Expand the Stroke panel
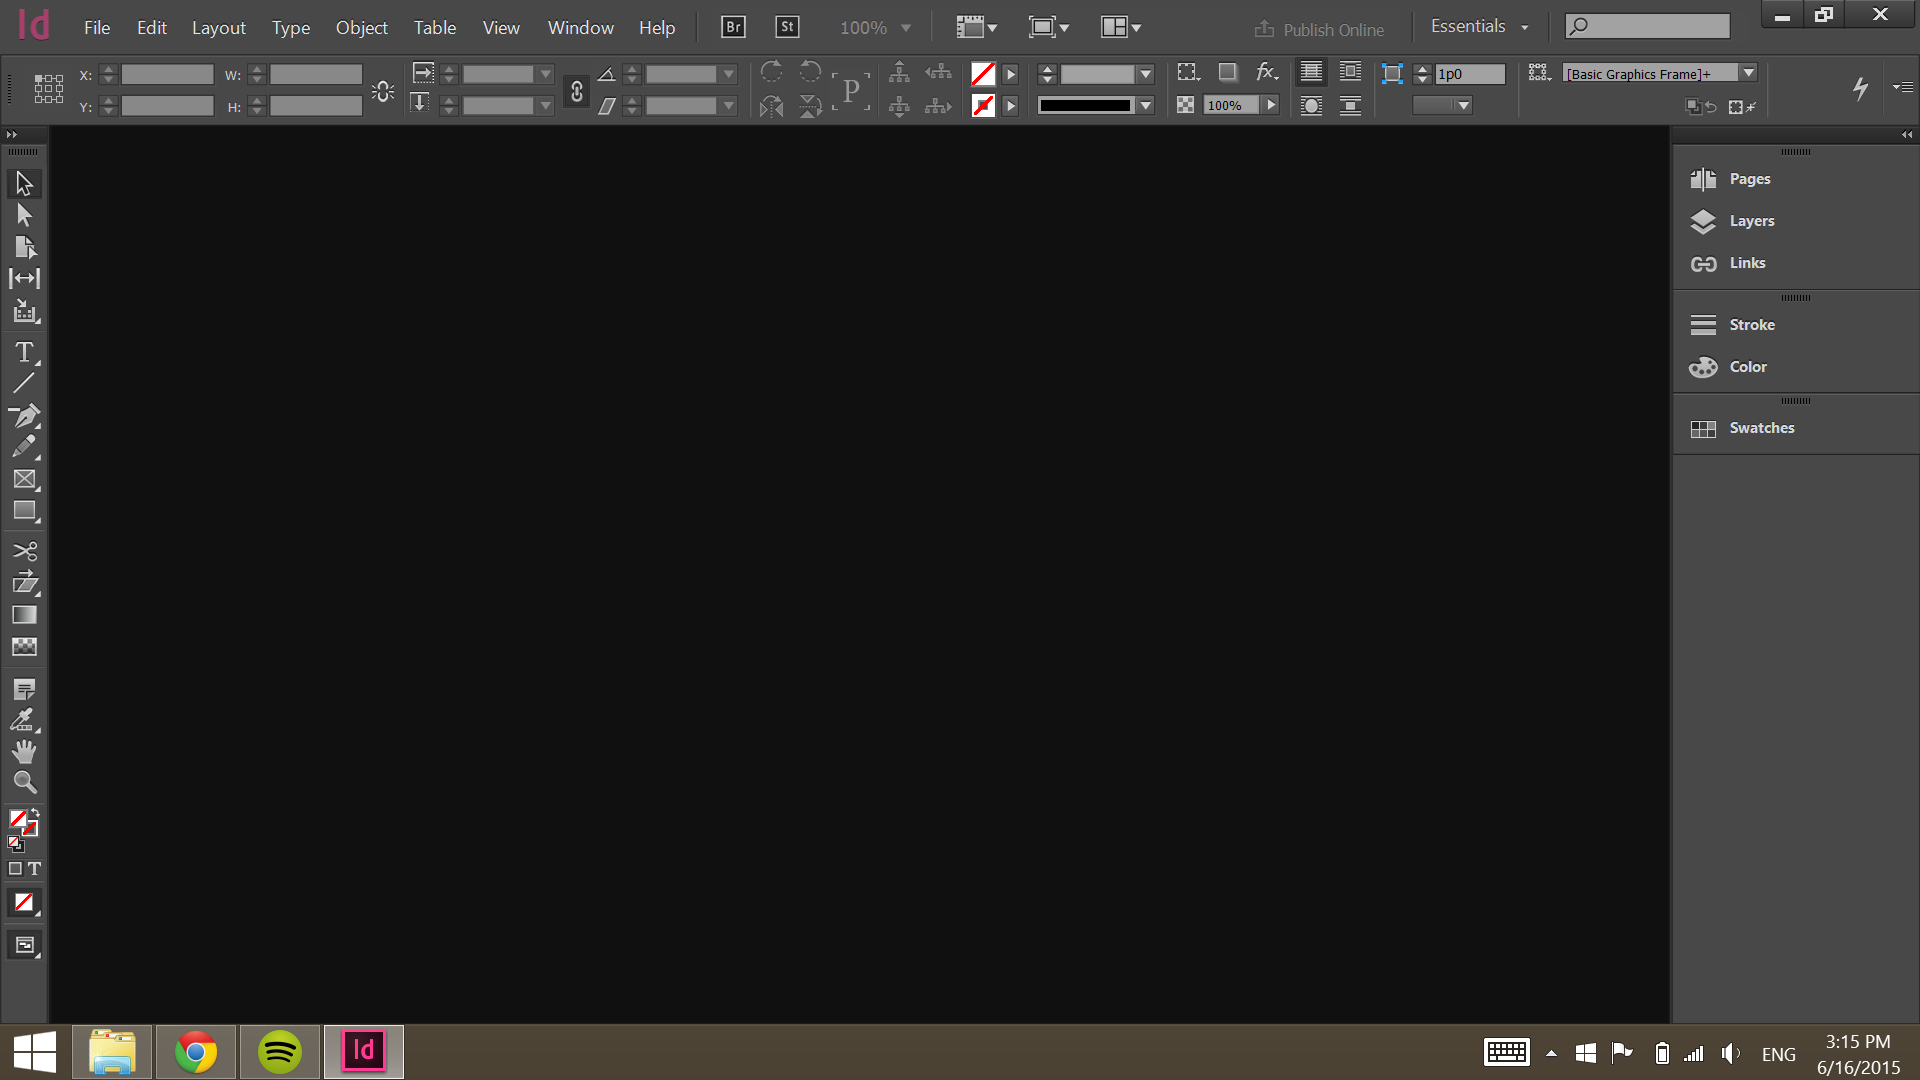Screen dimensions: 1920x1080 [1753, 323]
